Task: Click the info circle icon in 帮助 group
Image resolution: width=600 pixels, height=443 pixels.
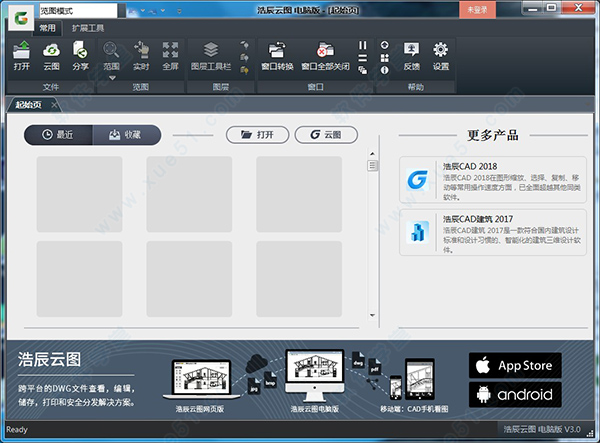Action: [x=385, y=70]
